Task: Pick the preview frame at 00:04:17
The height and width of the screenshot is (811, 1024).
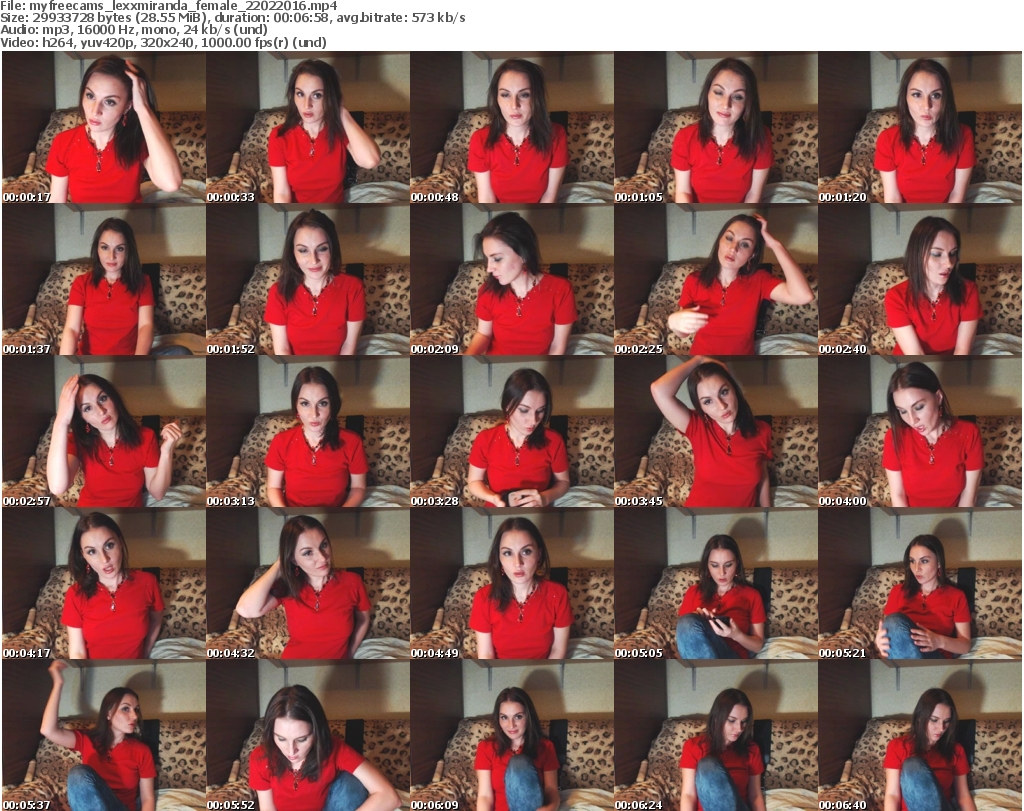Action: [x=104, y=584]
